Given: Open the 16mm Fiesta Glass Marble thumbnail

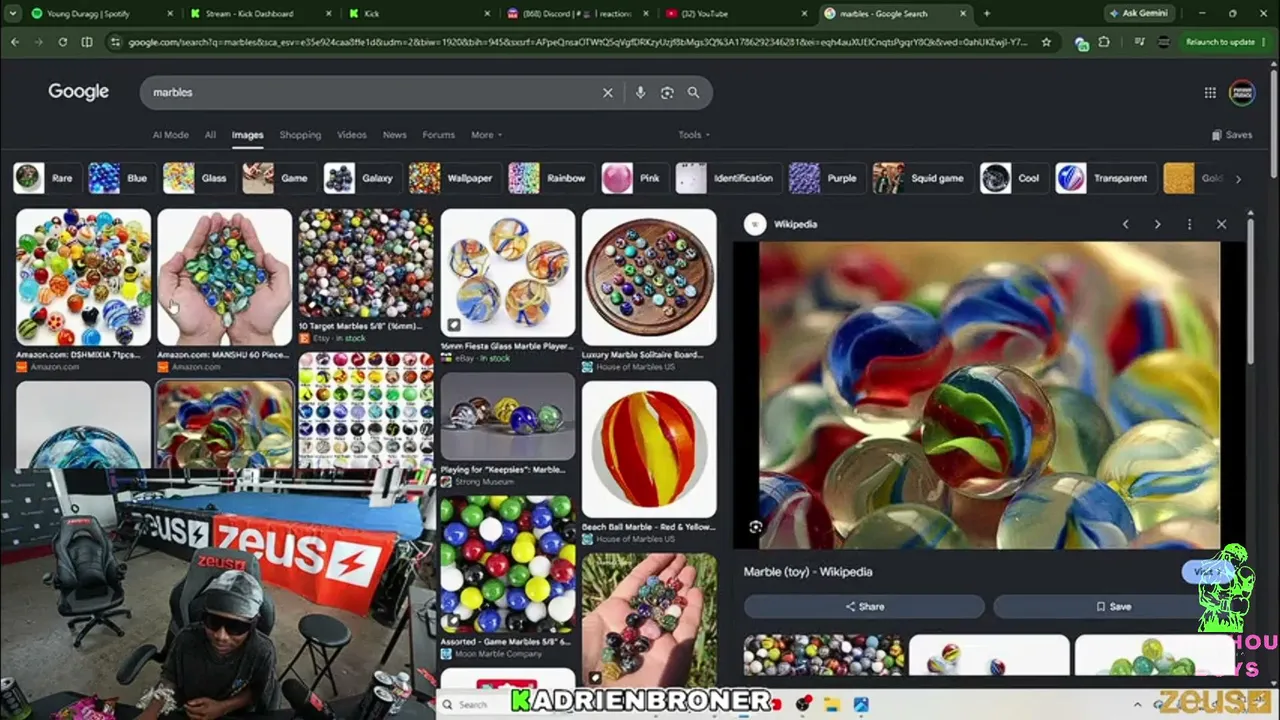Looking at the screenshot, I should (508, 272).
